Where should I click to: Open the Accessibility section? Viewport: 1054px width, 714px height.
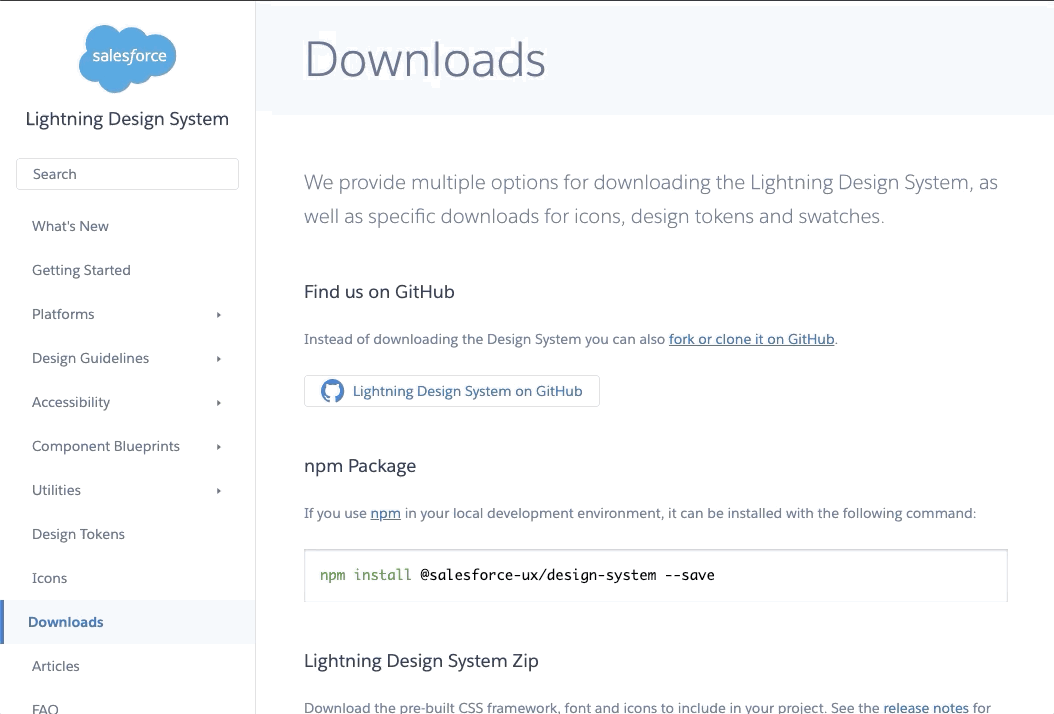tap(71, 402)
